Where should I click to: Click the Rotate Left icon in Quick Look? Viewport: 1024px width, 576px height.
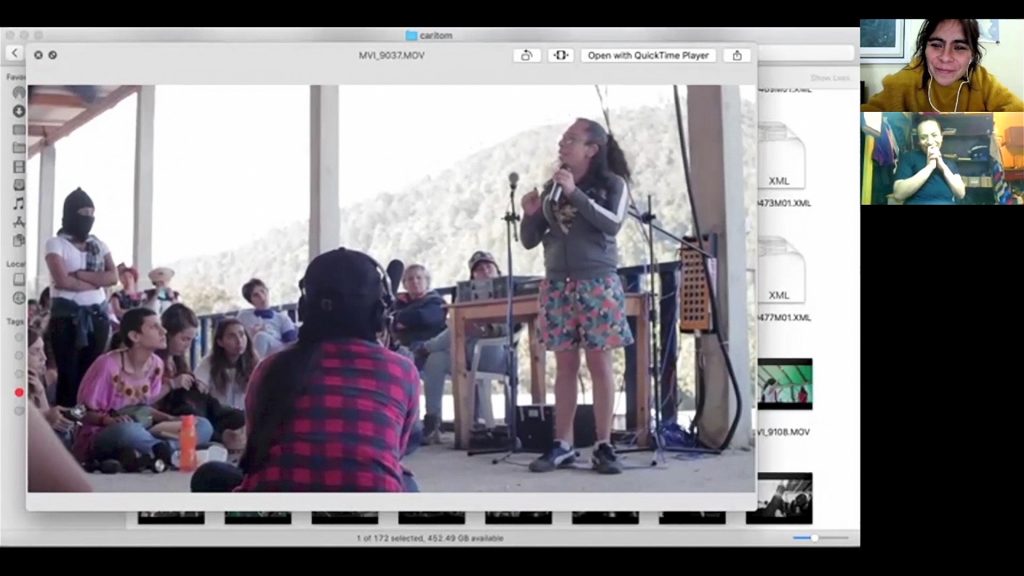click(526, 55)
